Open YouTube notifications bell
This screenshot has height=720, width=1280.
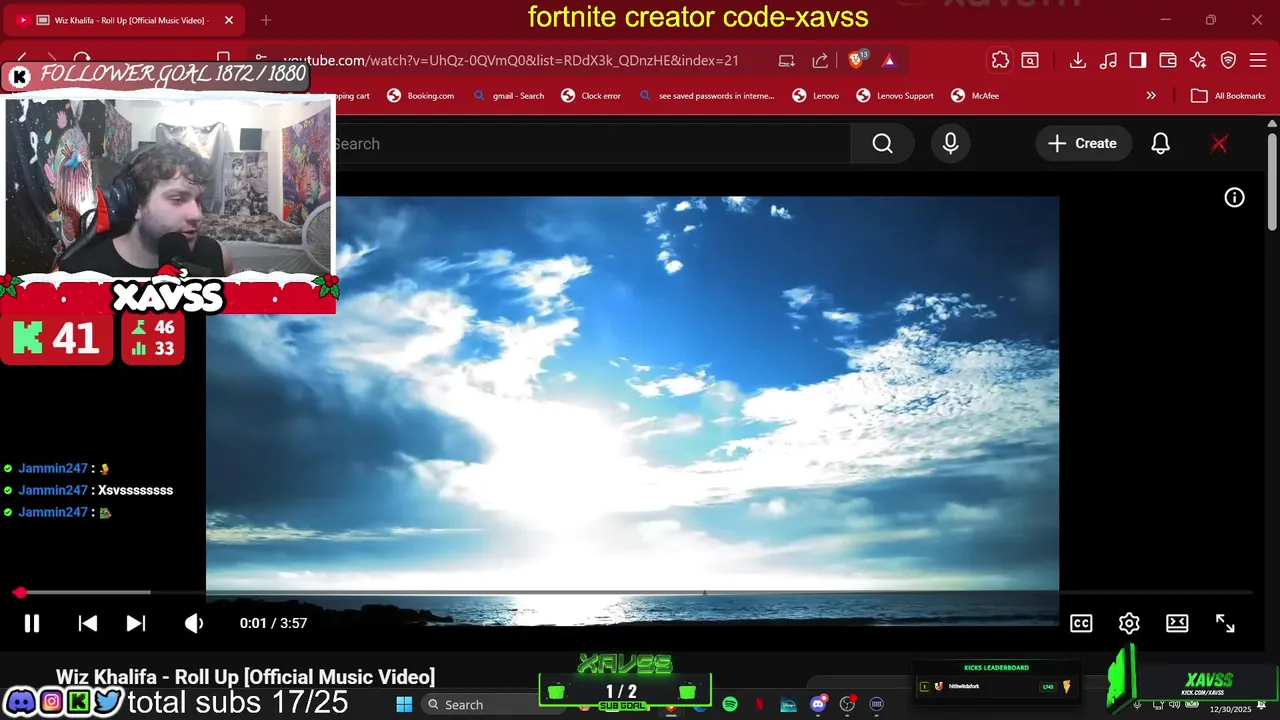(1160, 144)
